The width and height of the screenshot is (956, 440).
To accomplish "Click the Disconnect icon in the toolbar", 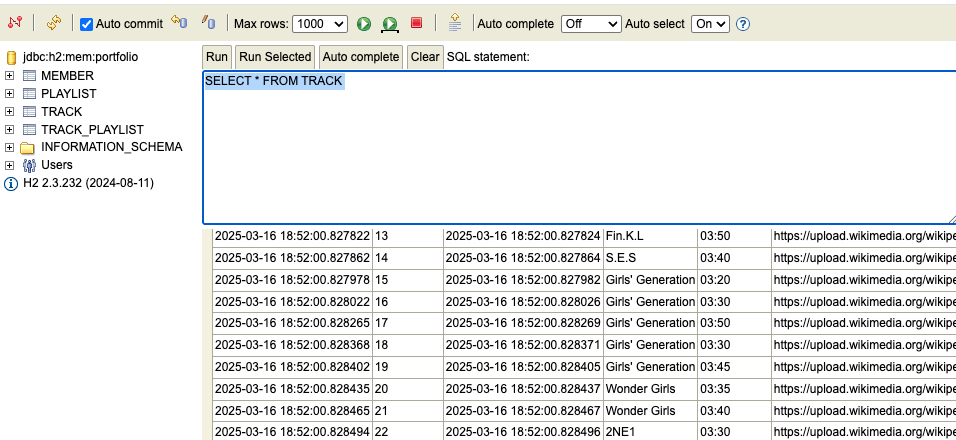I will 15,23.
